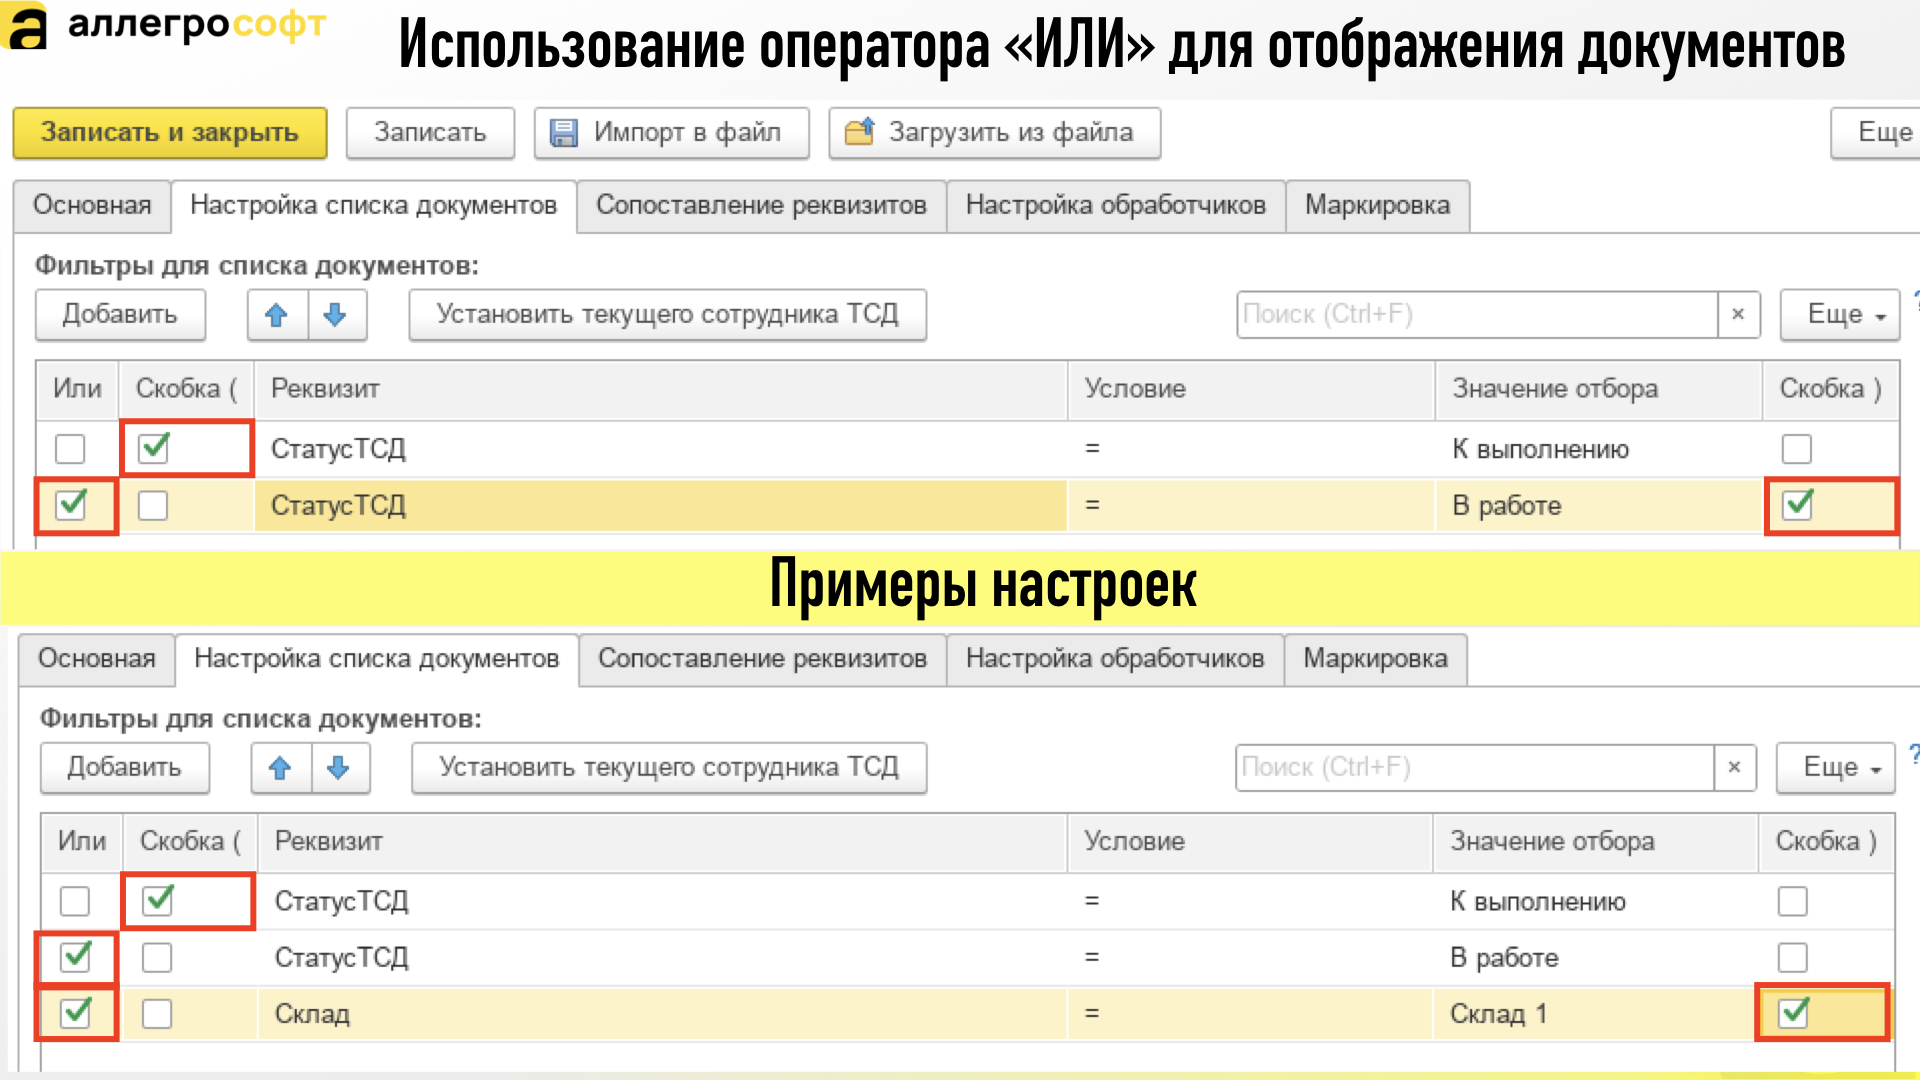Switch to the bottom Основная tab
This screenshot has width=1920, height=1080.
(97, 659)
